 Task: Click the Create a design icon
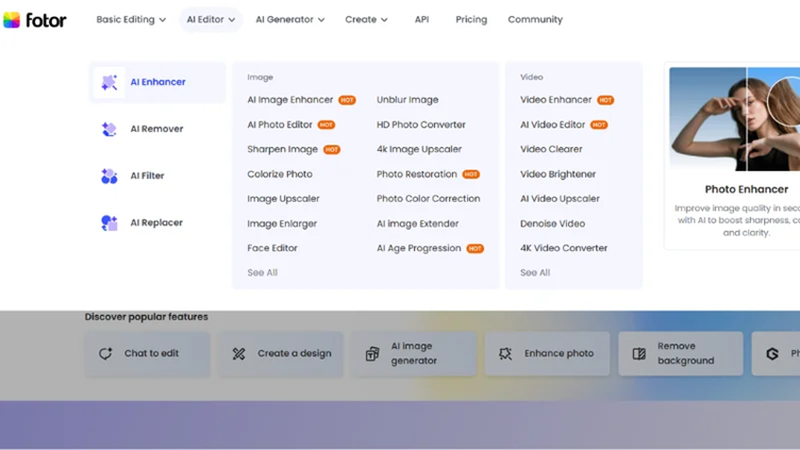(x=239, y=354)
